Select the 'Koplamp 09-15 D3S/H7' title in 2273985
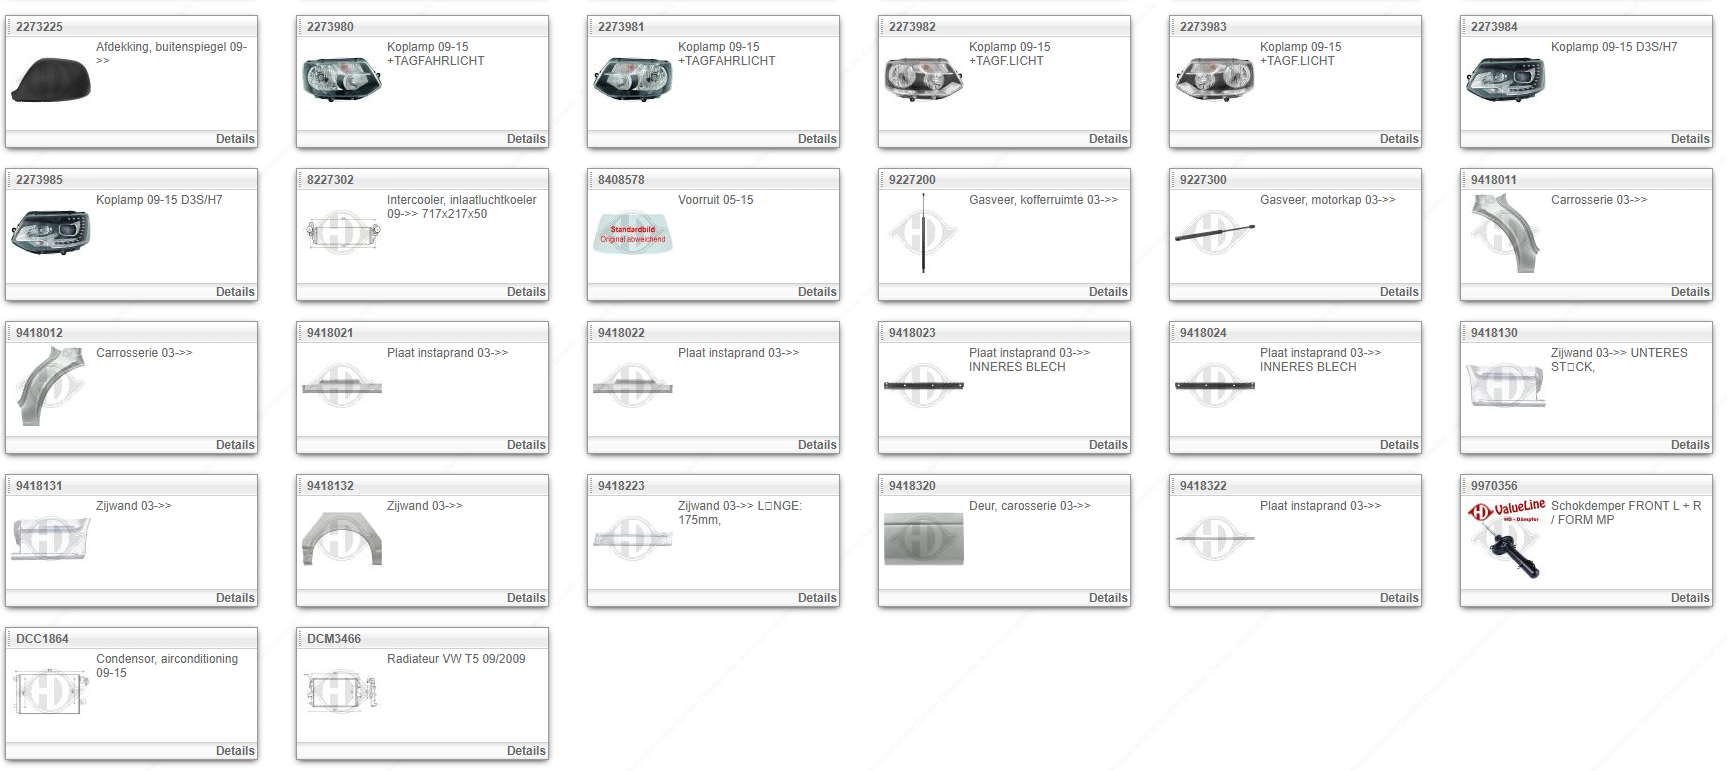The image size is (1727, 771). [159, 200]
